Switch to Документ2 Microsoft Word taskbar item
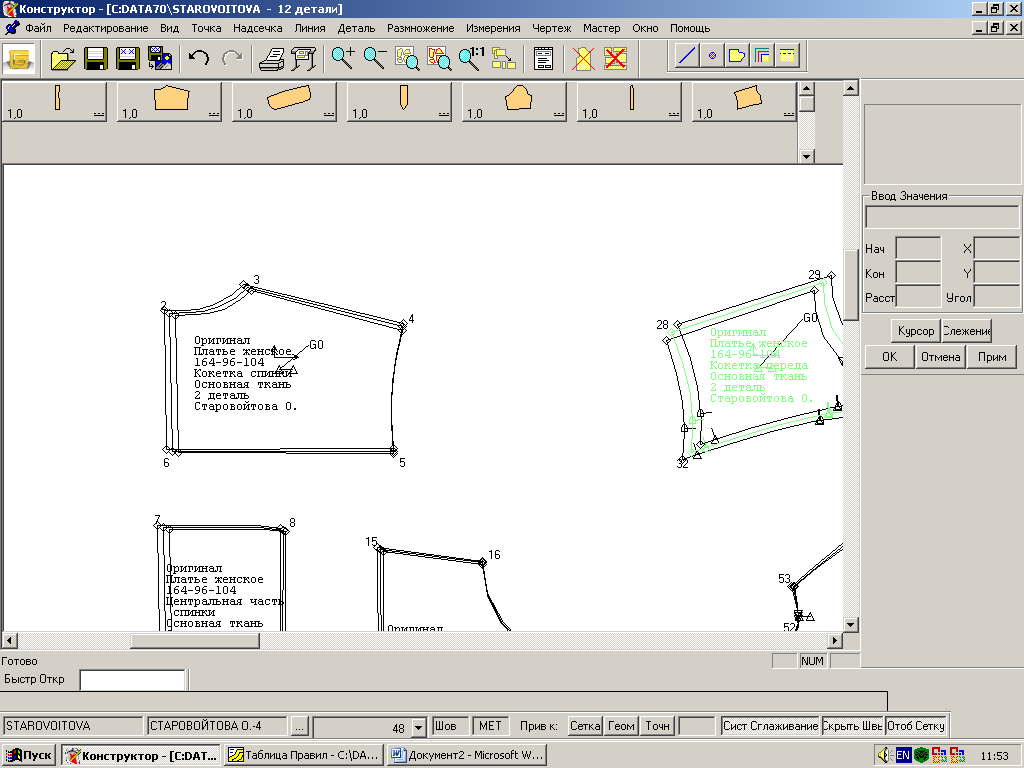Viewport: 1024px width, 768px height. [x=467, y=756]
